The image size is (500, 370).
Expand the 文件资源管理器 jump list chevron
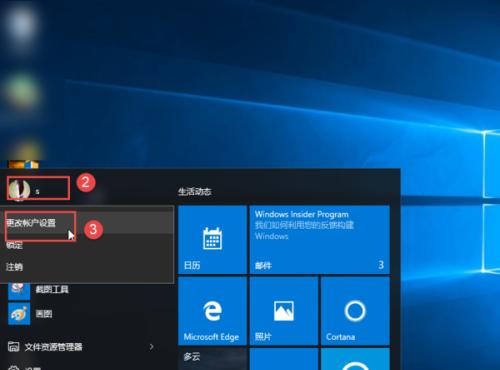pyautogui.click(x=152, y=347)
